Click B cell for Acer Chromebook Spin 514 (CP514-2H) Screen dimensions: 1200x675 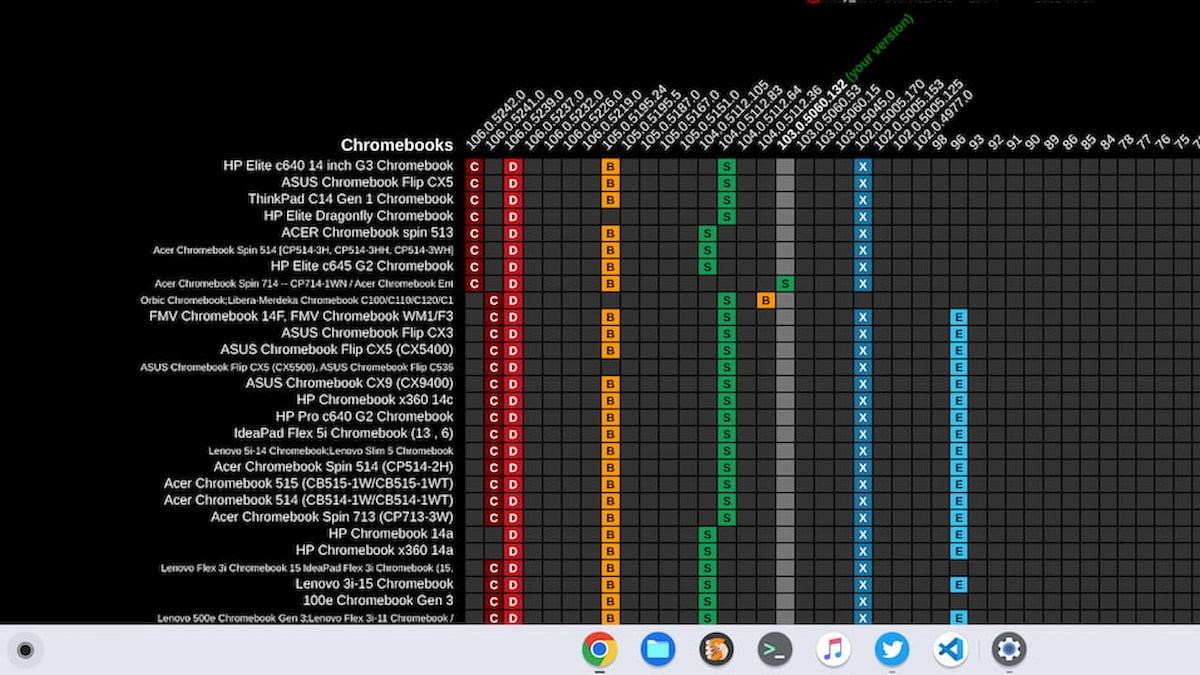[610, 467]
